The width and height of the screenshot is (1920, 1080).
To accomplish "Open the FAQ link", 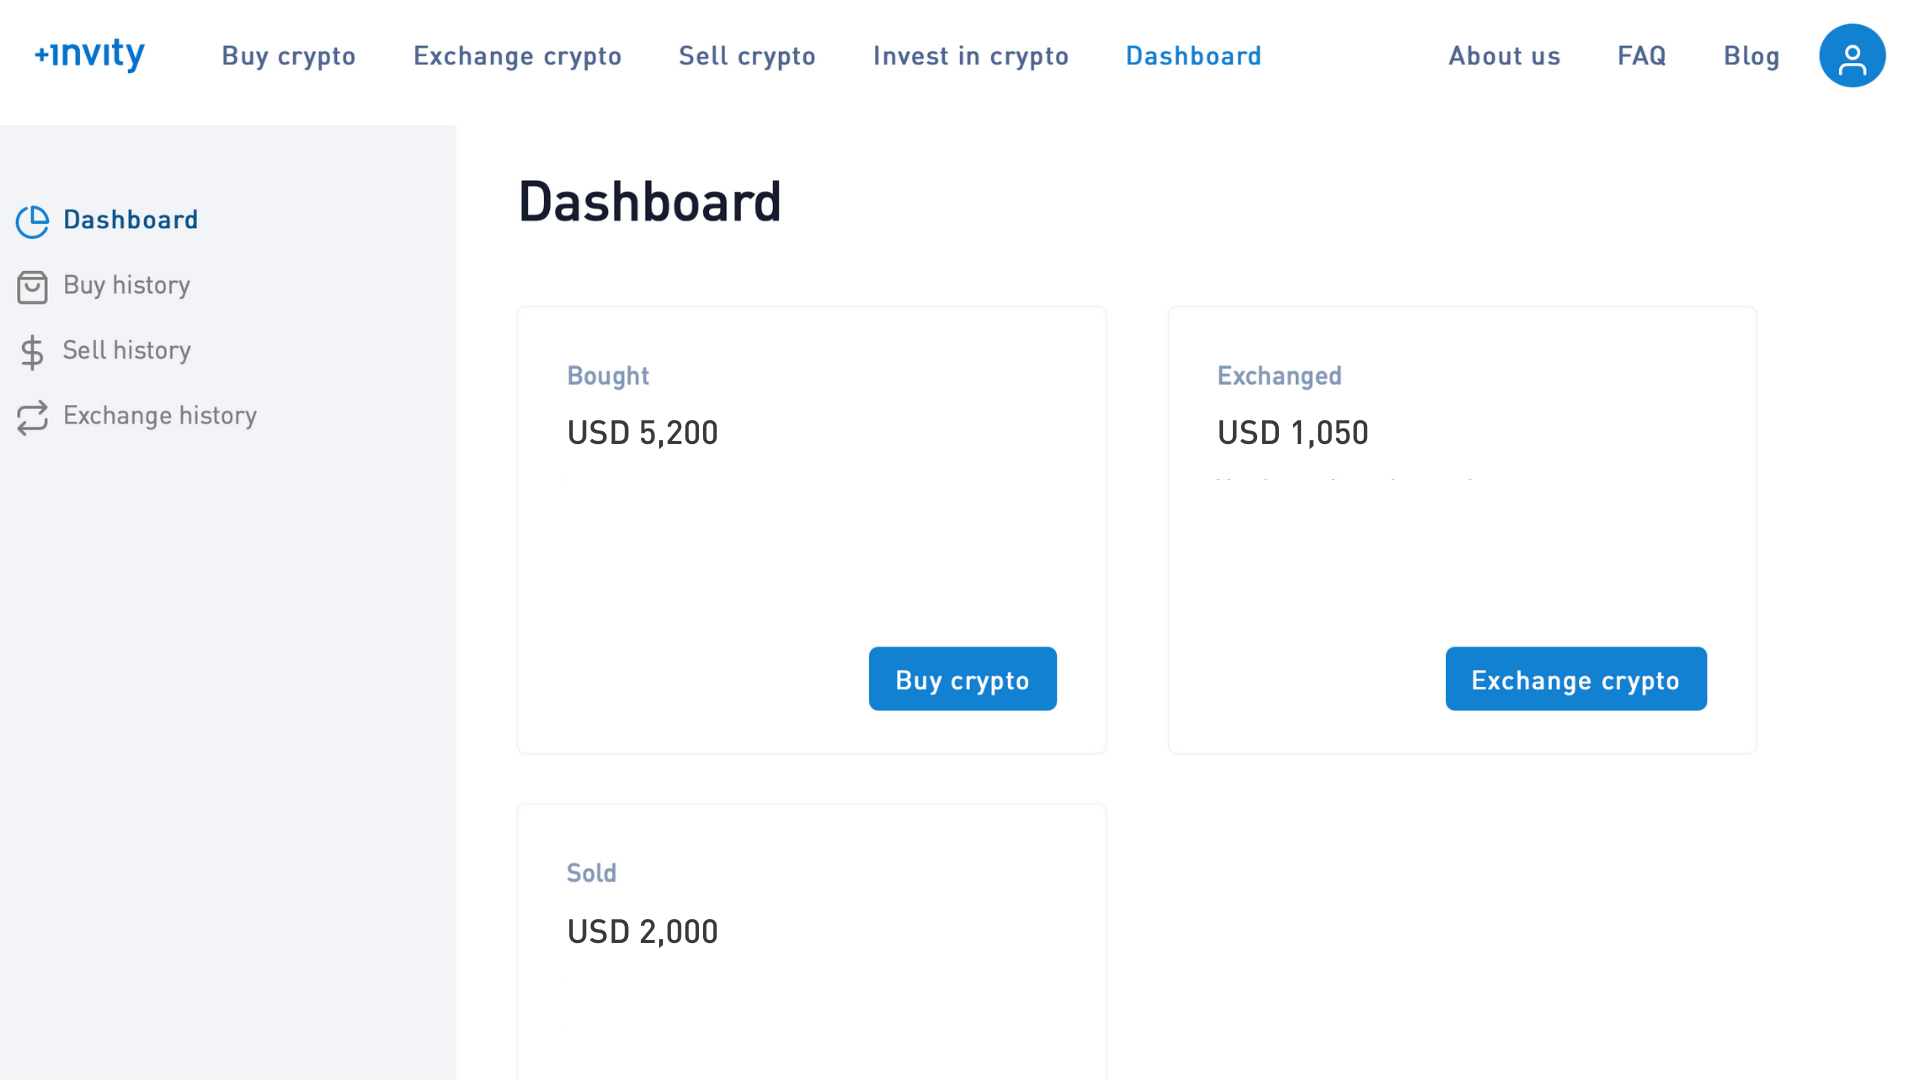I will 1641,56.
